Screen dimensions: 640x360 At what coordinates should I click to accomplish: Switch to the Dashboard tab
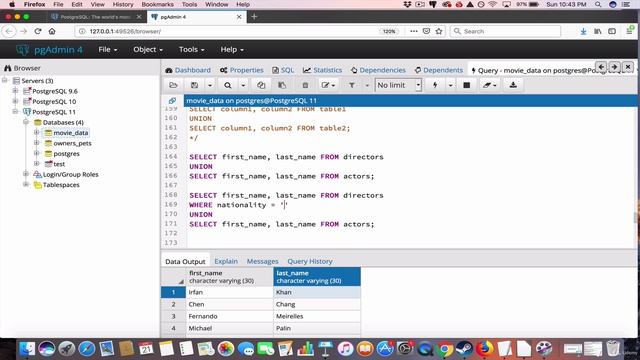point(188,70)
